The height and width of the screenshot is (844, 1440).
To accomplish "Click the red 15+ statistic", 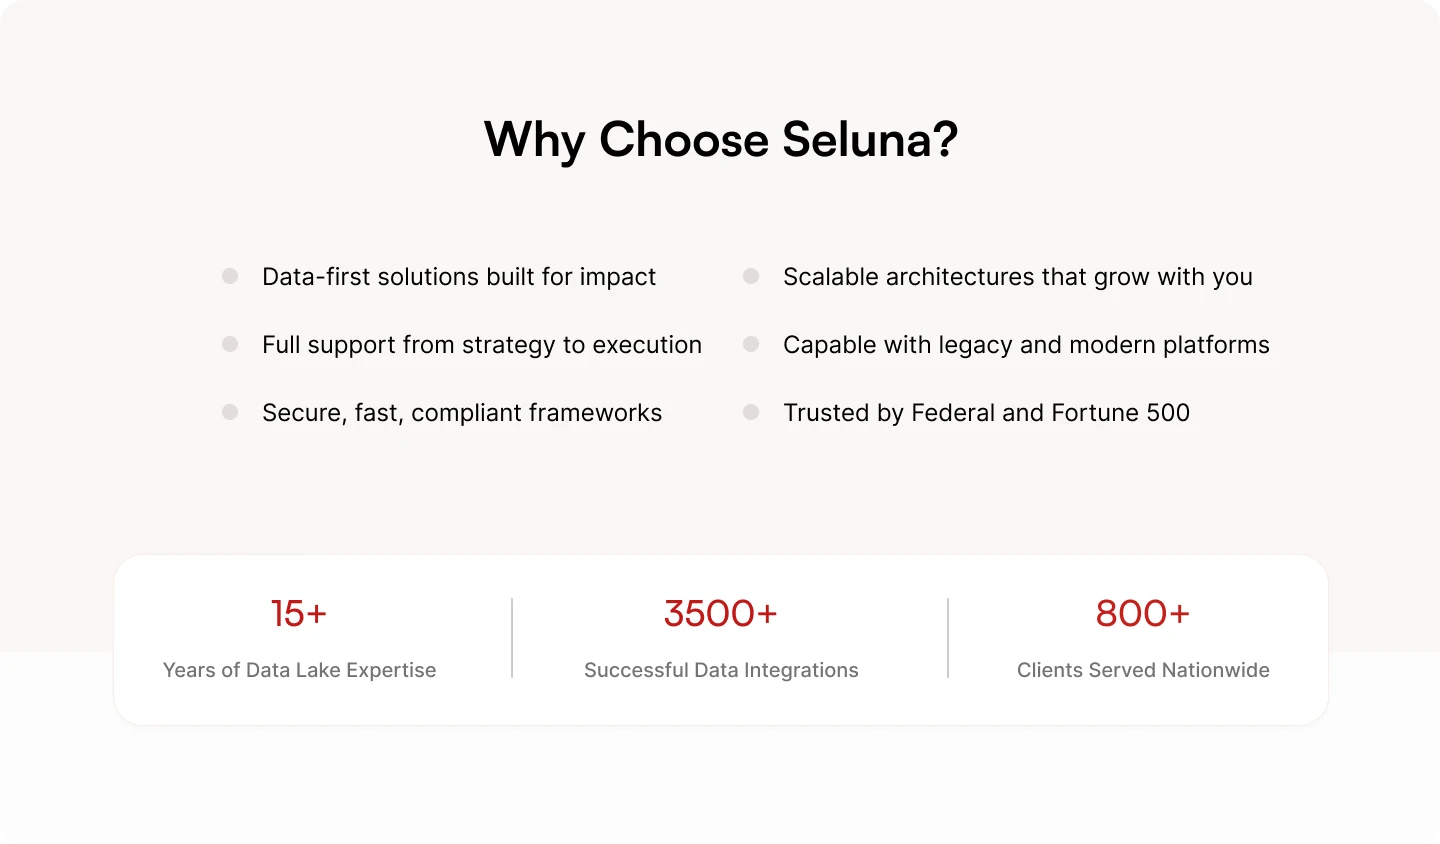I will pyautogui.click(x=299, y=613).
